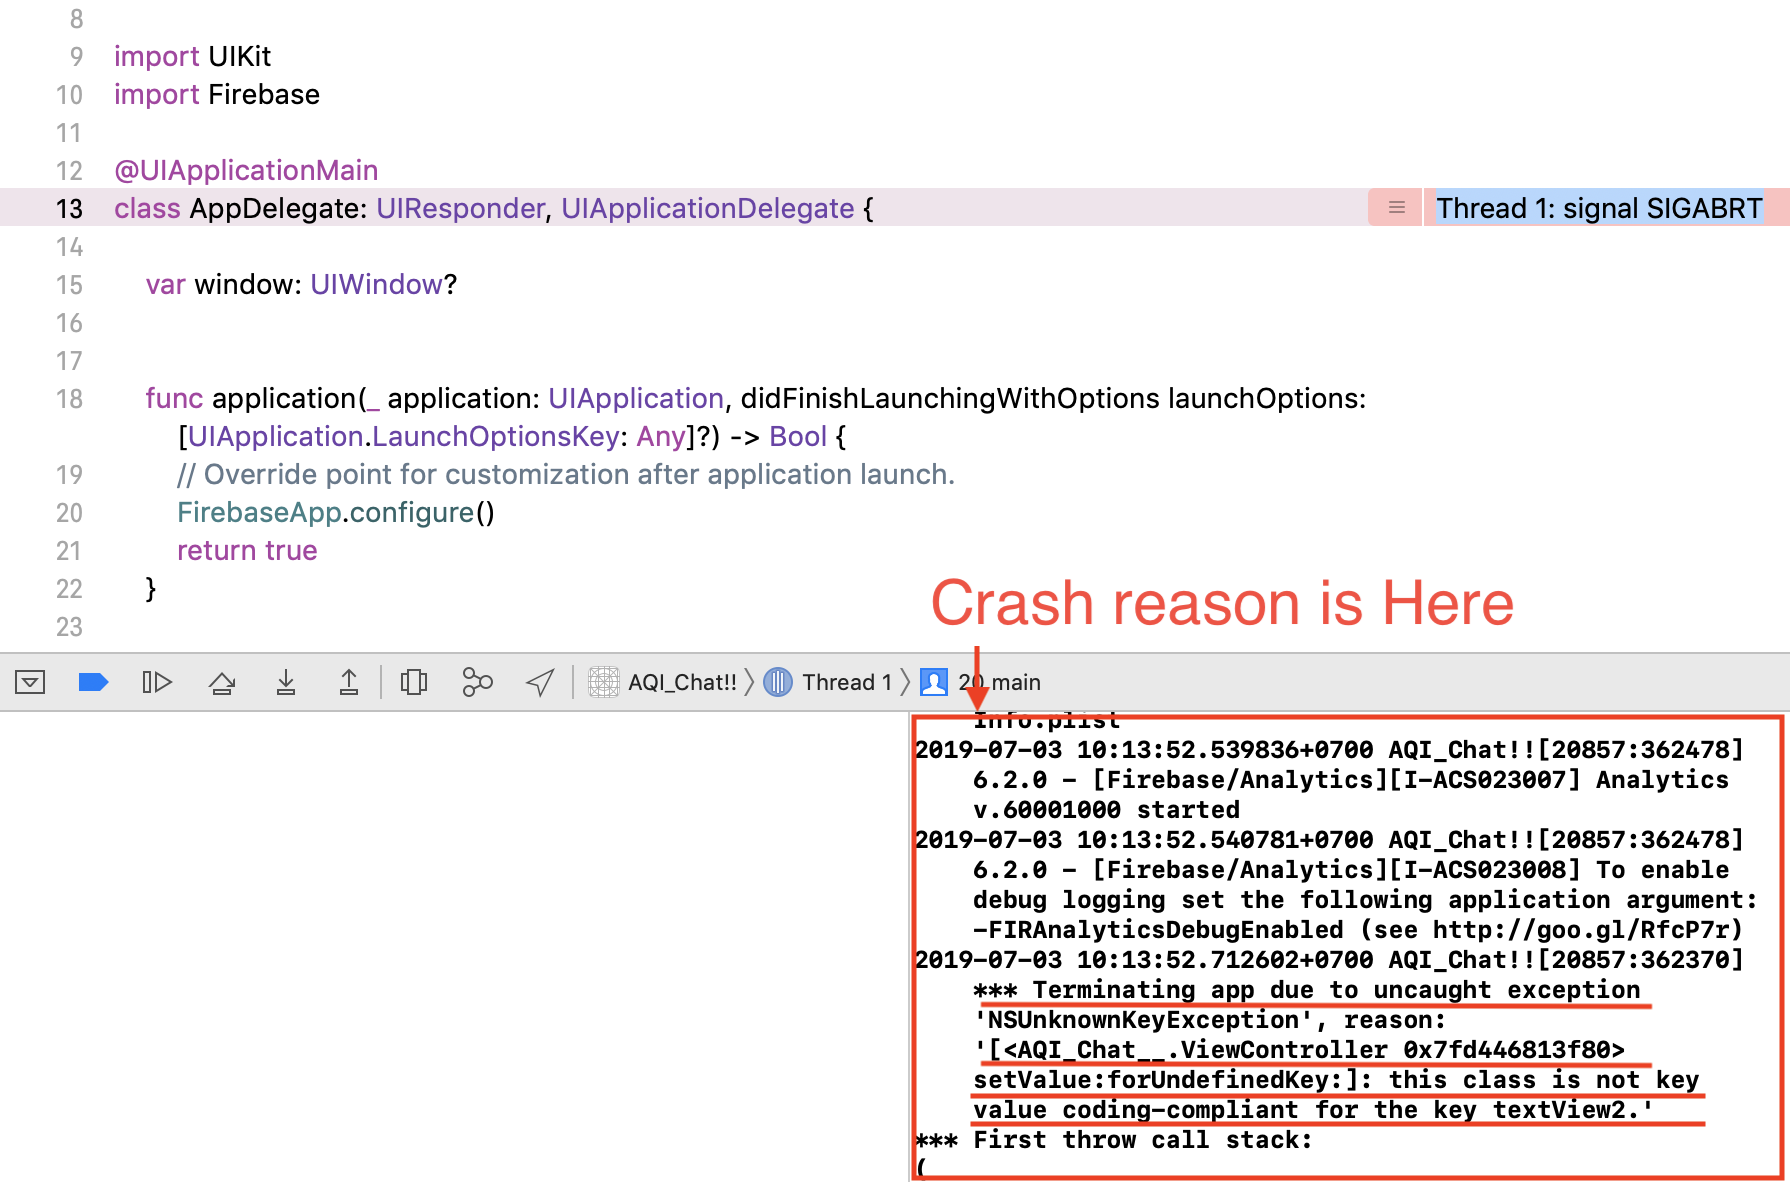This screenshot has width=1790, height=1182.
Task: Click the UIApplication.LaunchOptionsKey type
Action: tap(404, 436)
